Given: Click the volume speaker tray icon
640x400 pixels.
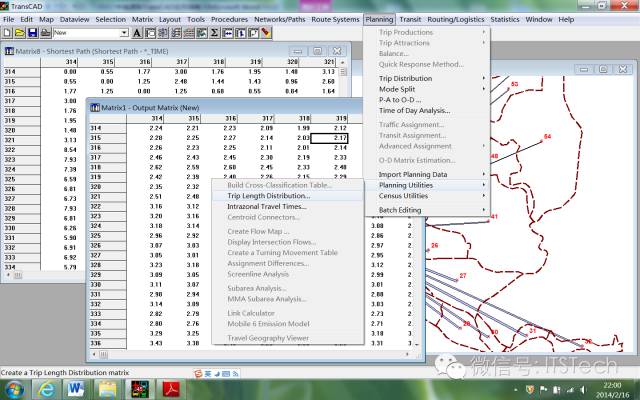Looking at the screenshot, I should (583, 390).
